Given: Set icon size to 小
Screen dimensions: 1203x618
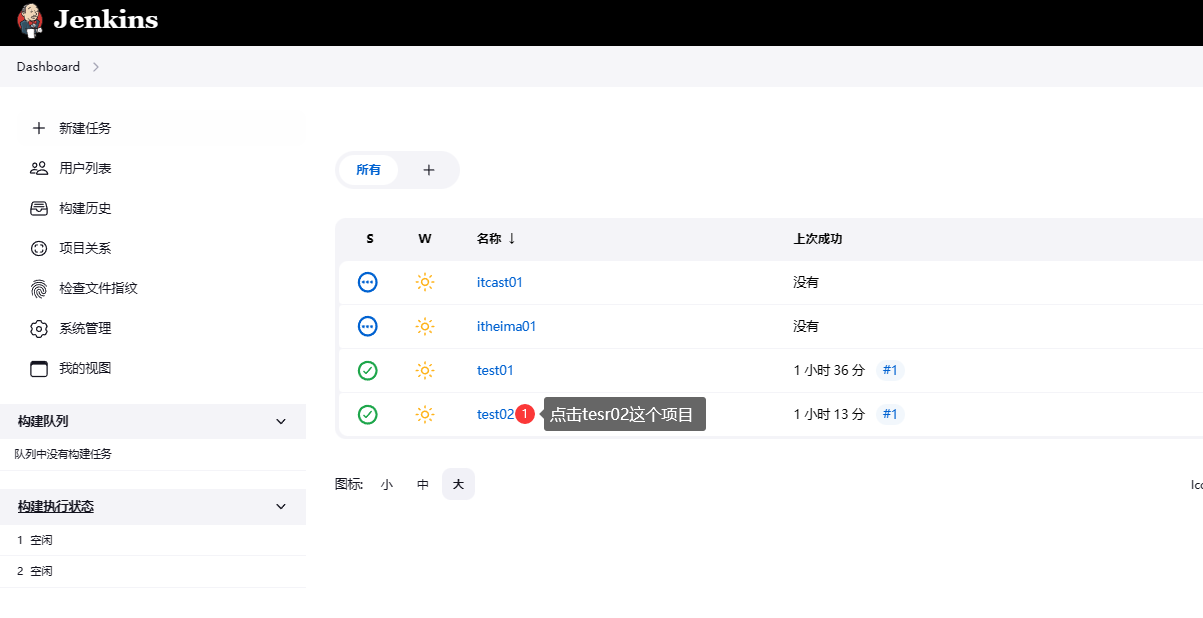Looking at the screenshot, I should (x=387, y=484).
